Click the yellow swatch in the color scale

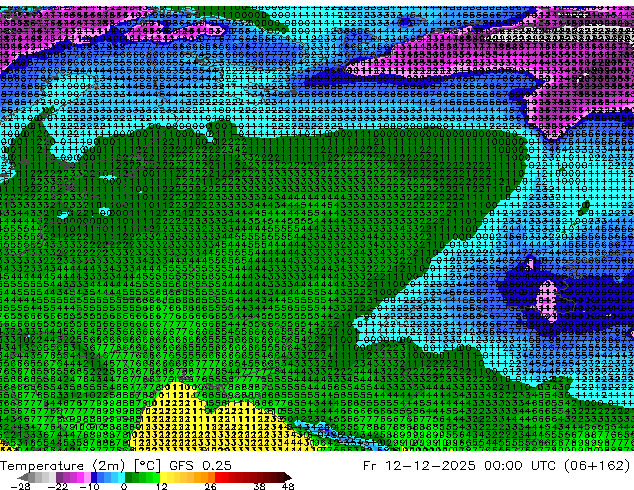coord(163,477)
